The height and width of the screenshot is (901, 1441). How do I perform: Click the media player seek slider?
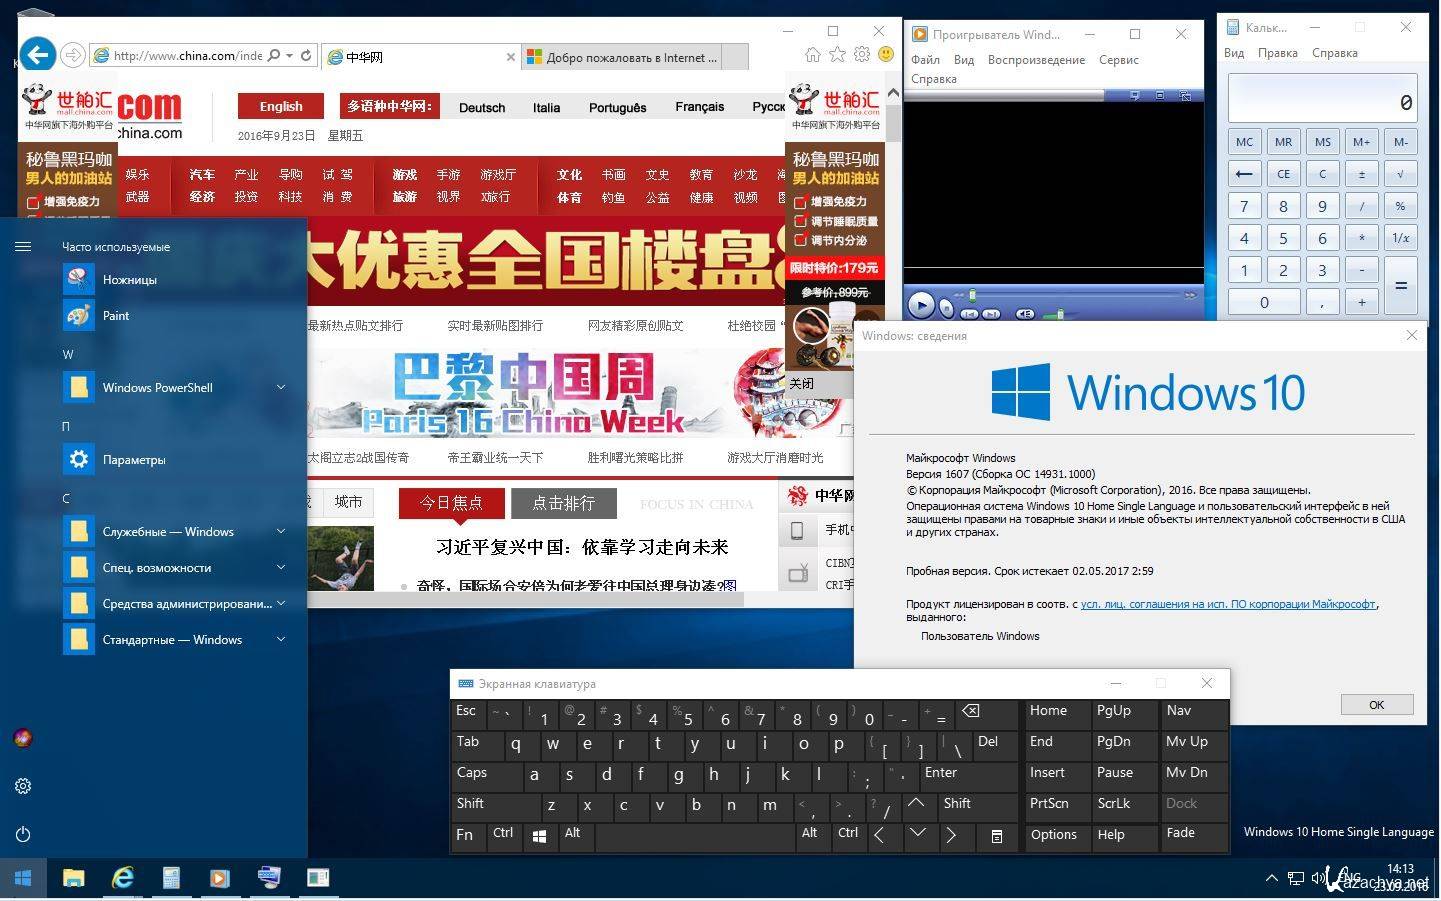click(1080, 296)
